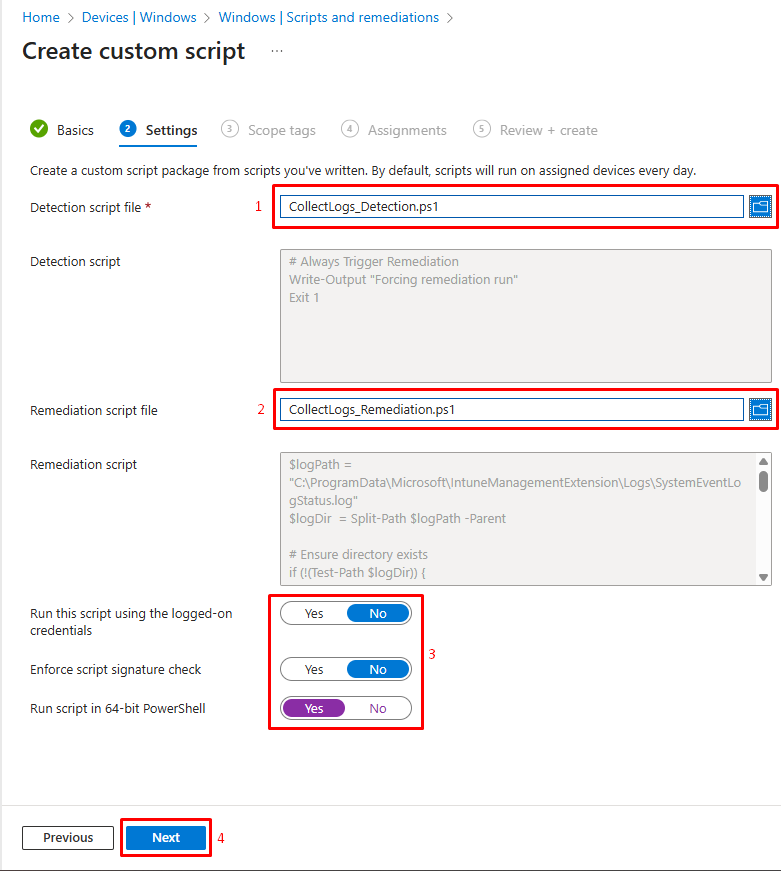Image resolution: width=781 pixels, height=871 pixels.
Task: Click the detection script file name field
Action: [x=510, y=207]
